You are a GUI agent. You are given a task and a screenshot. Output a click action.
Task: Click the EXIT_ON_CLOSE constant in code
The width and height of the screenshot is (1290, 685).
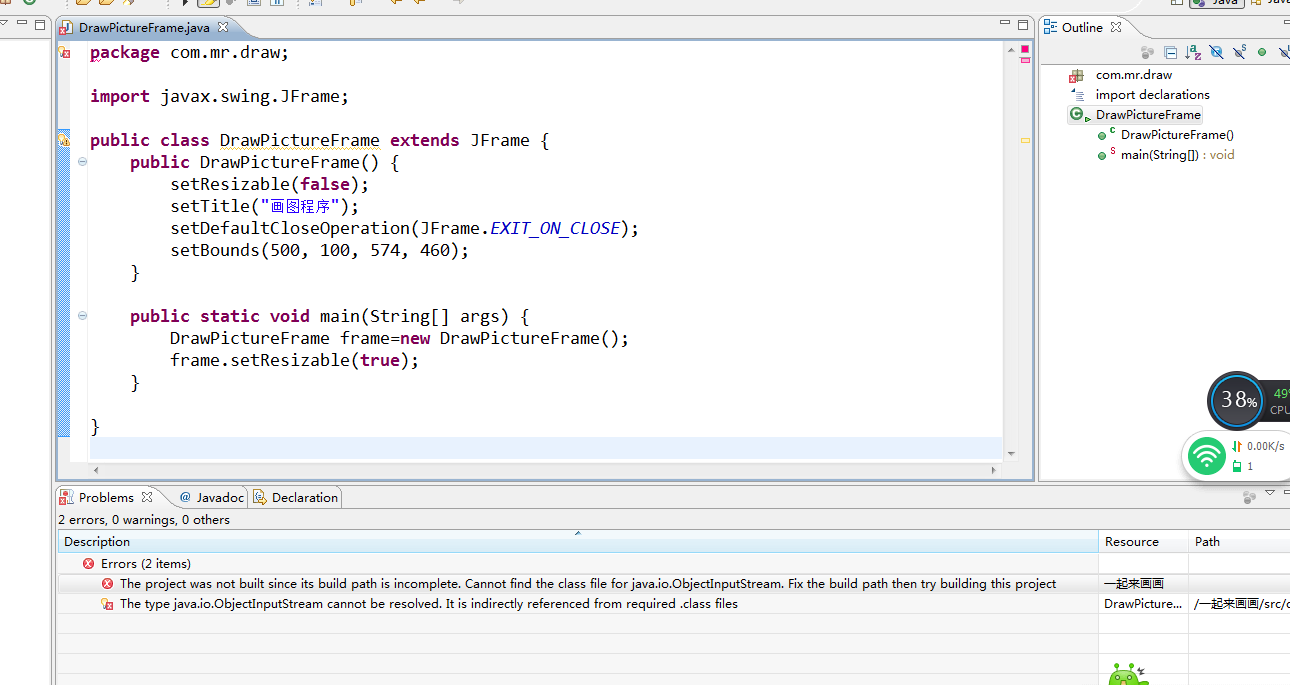coord(555,228)
